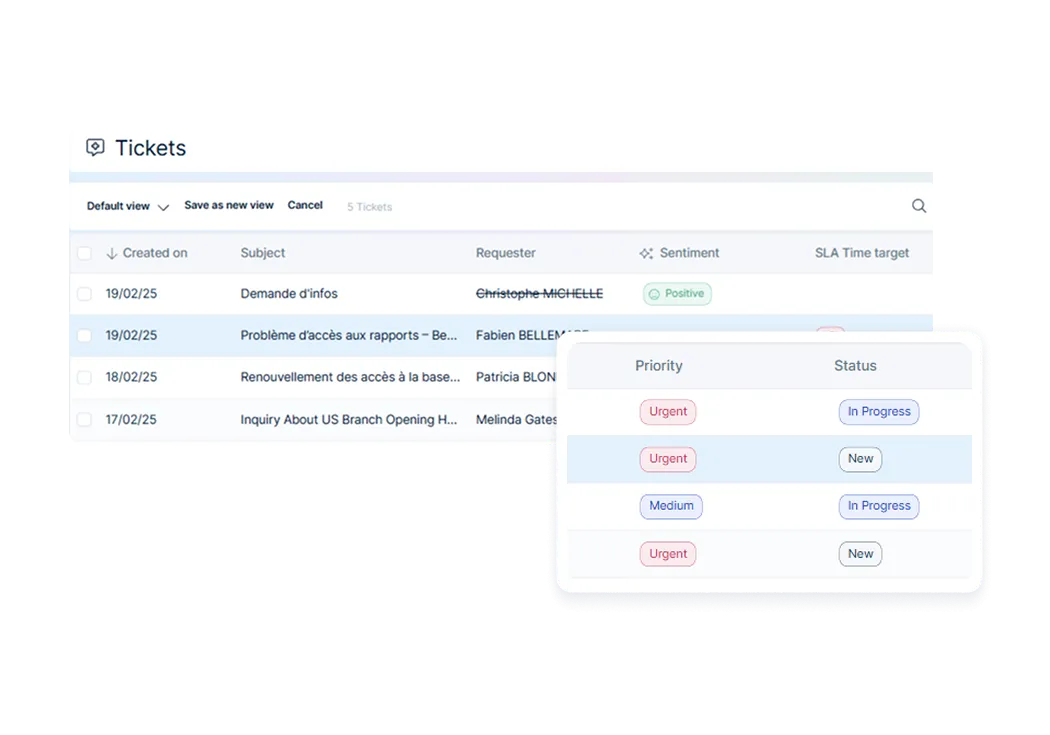The image size is (1050, 735).
Task: Click the 18/02/25 date cell
Action: [131, 378]
